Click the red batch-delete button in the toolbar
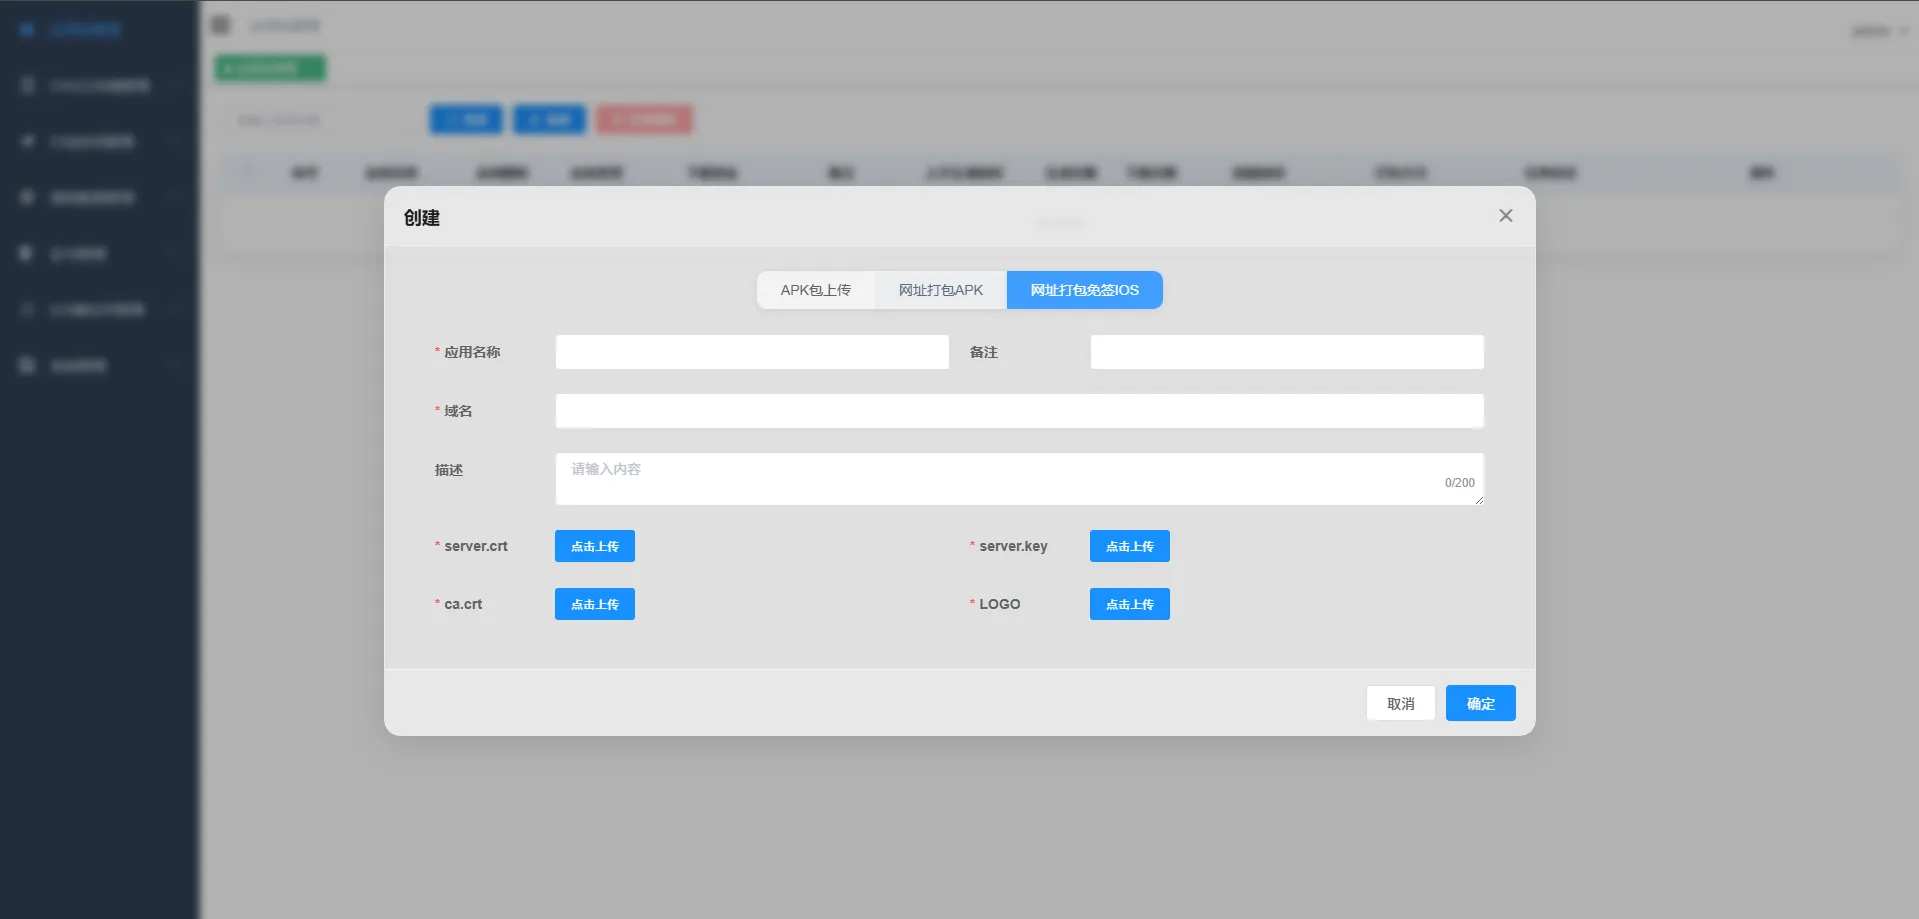The height and width of the screenshot is (919, 1919). point(643,119)
